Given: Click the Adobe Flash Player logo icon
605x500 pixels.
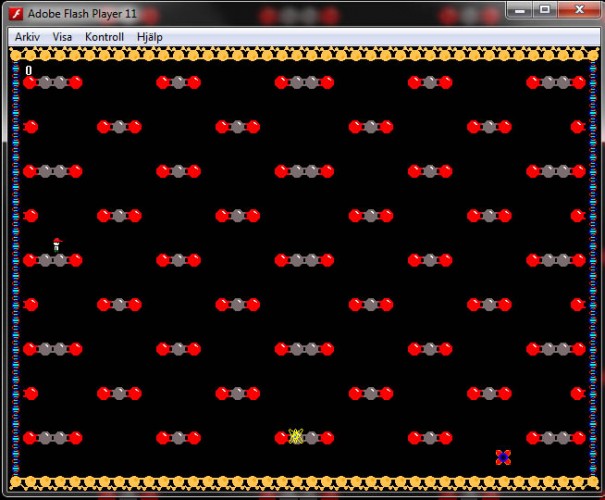Looking at the screenshot, I should [x=17, y=14].
